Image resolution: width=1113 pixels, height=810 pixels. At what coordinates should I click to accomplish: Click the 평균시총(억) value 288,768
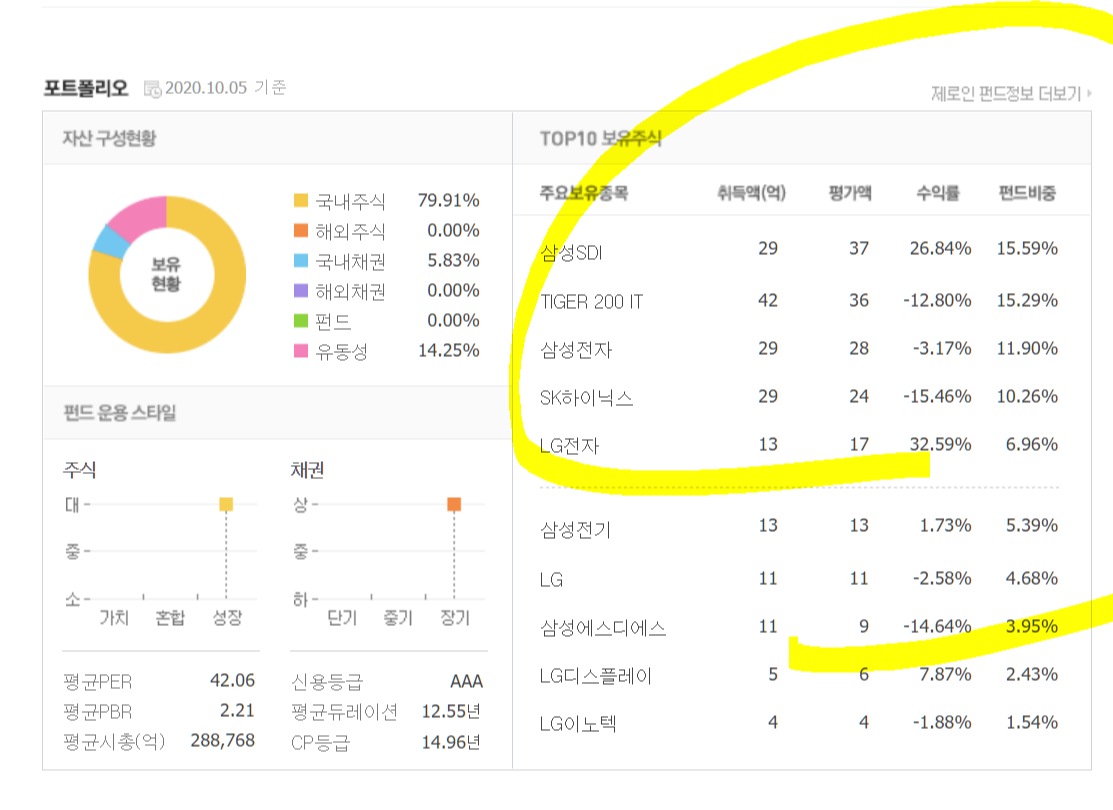pyautogui.click(x=223, y=740)
